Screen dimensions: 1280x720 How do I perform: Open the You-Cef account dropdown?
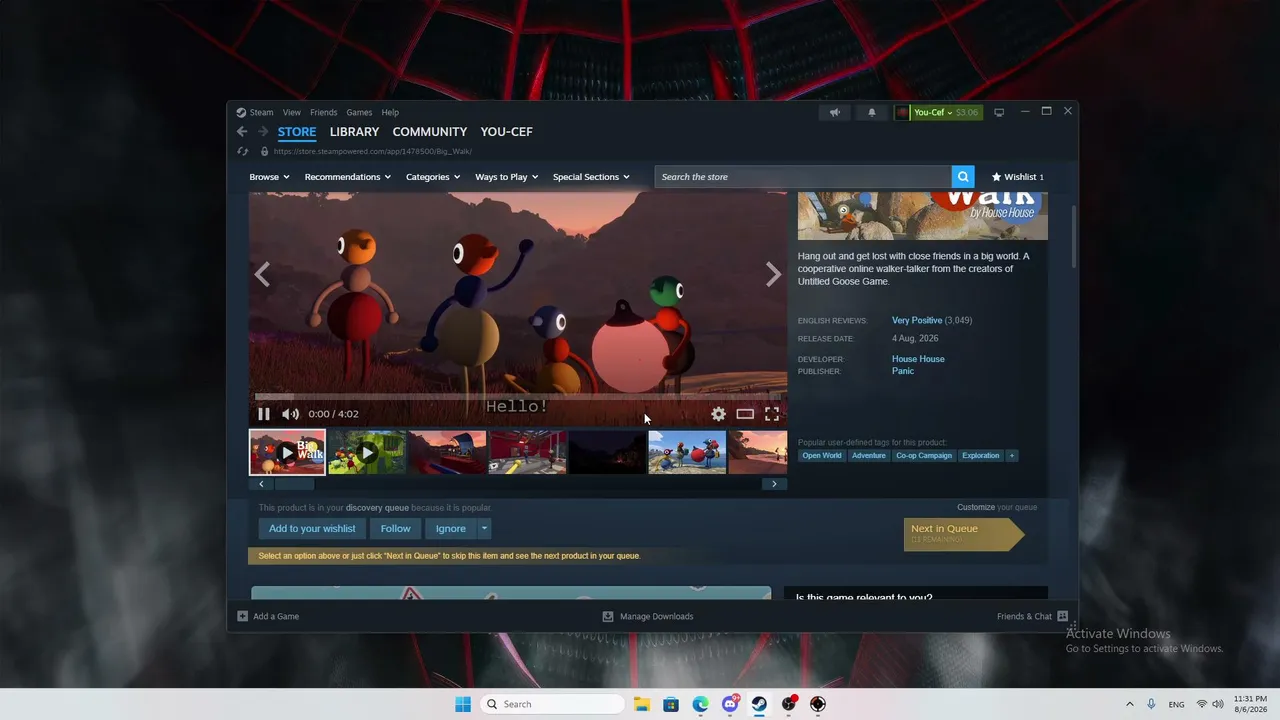tap(938, 113)
